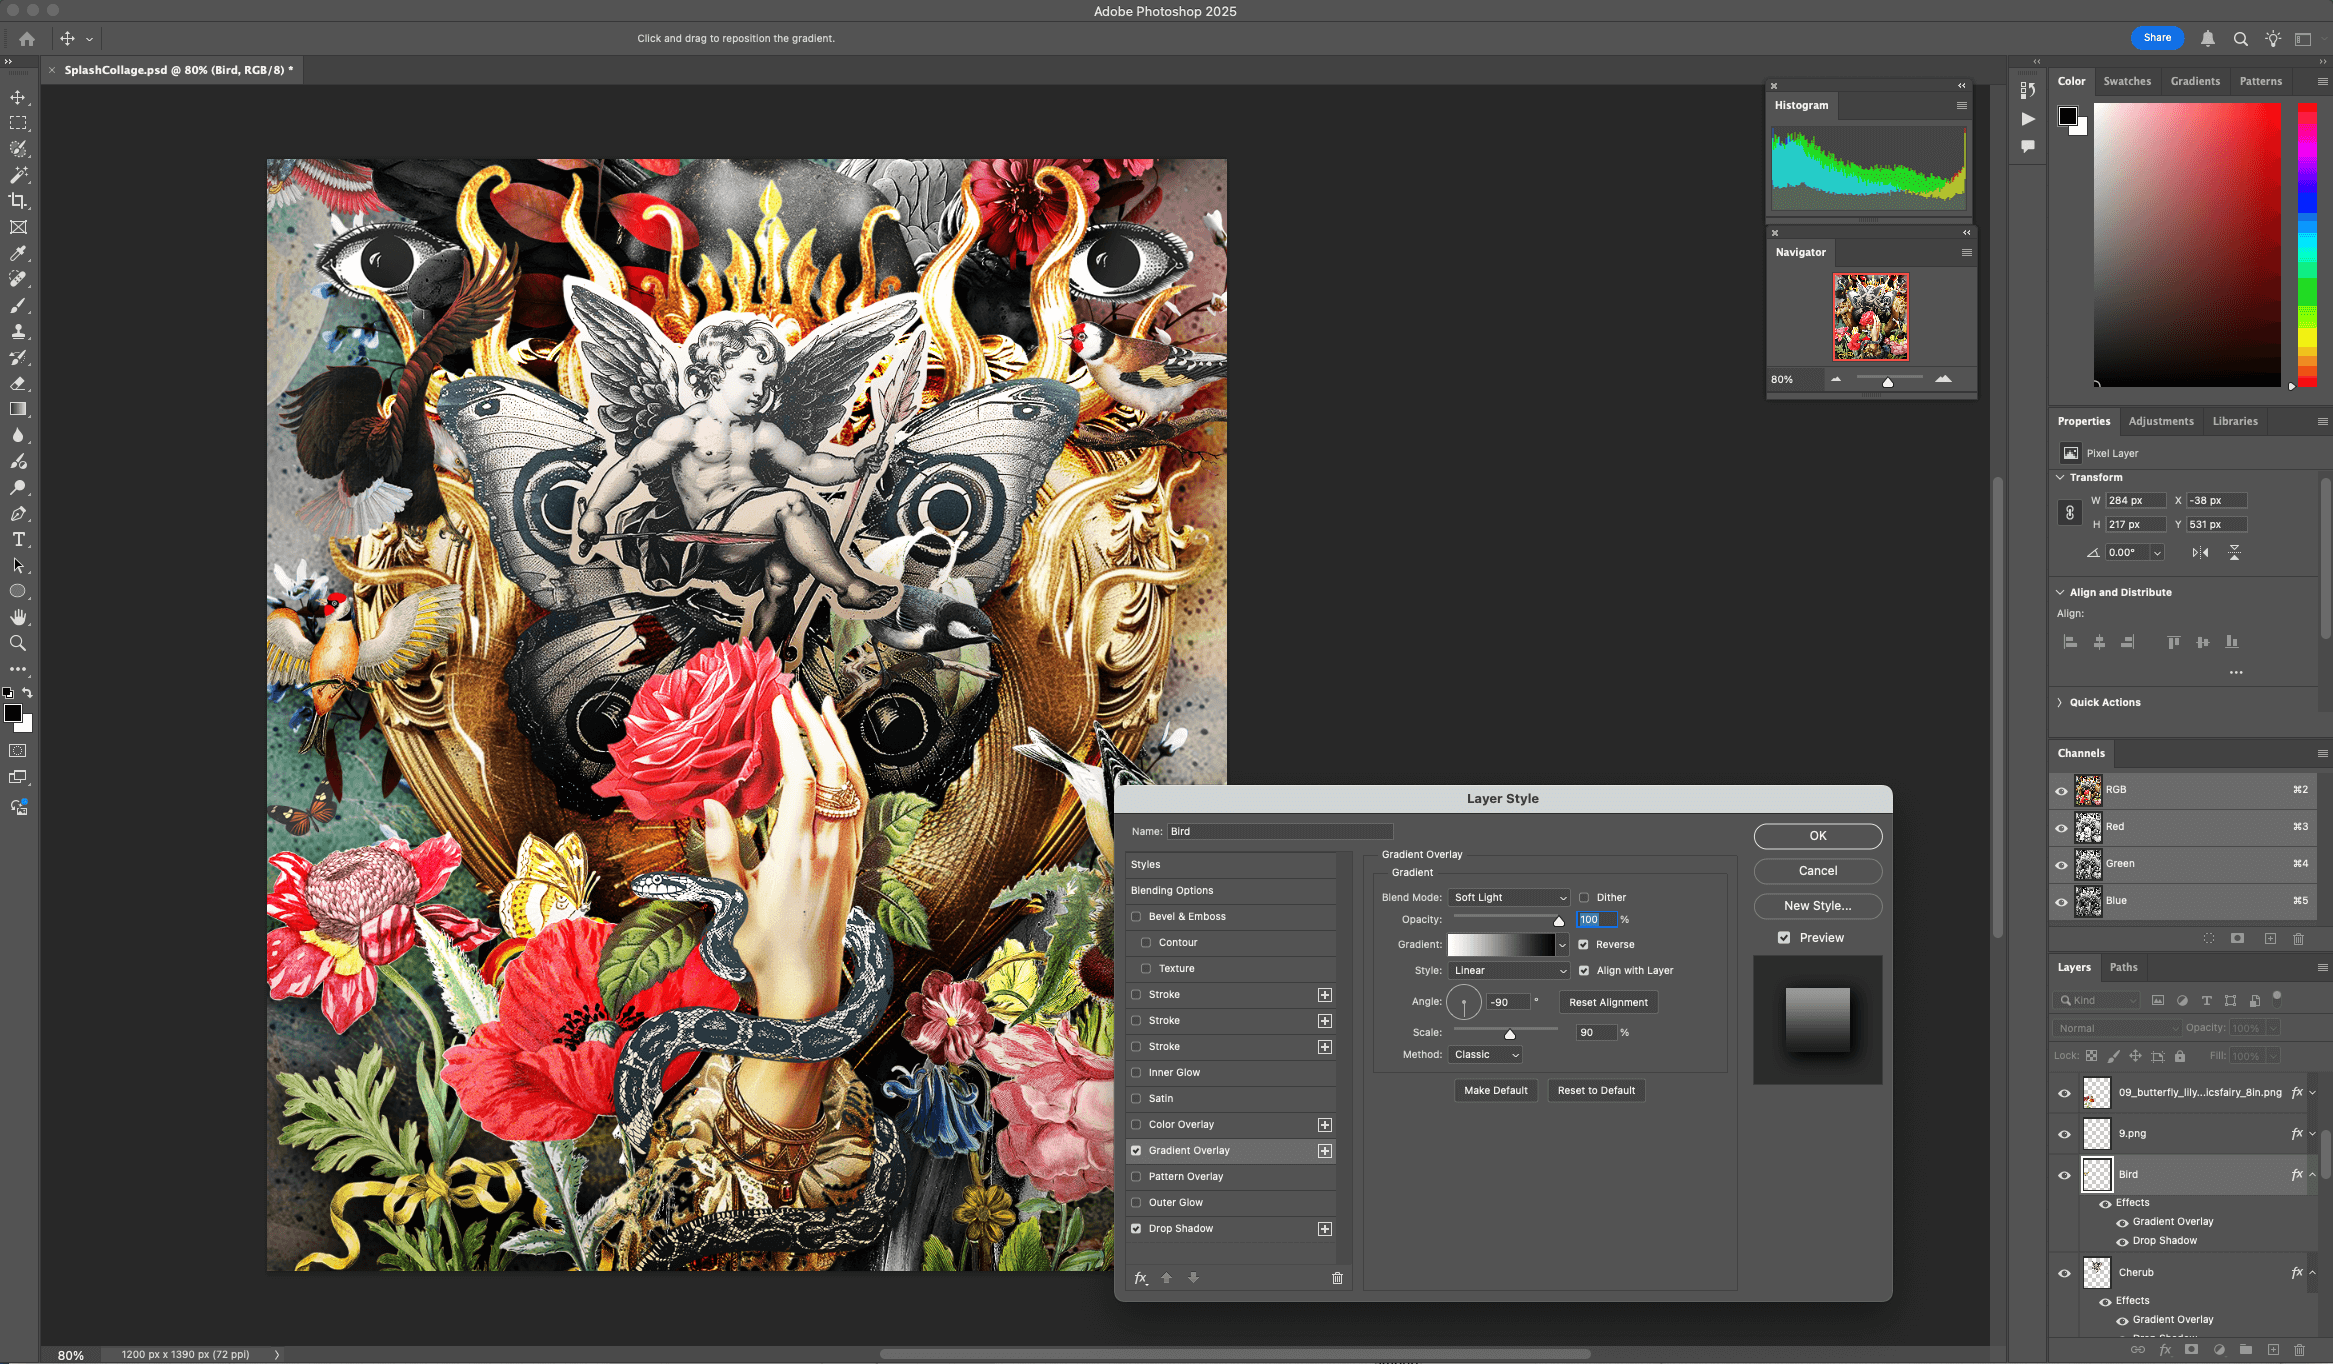Toggle Quick Mask mode icon
Viewport: 2333px width, 1364px height.
pos(18,751)
